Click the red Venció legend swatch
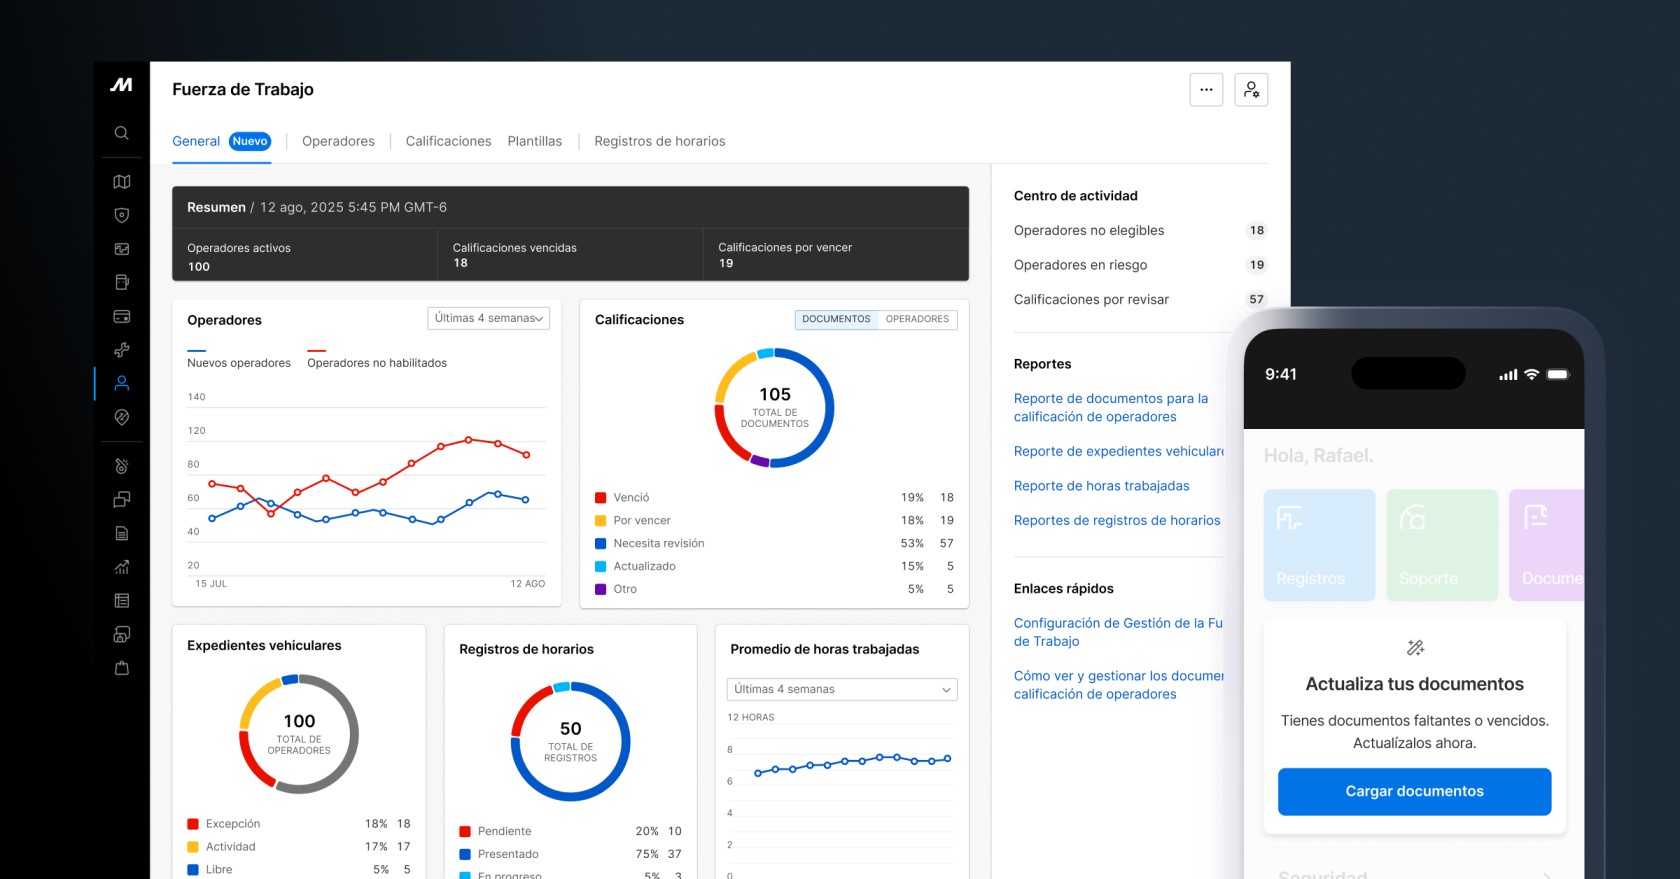 coord(601,498)
